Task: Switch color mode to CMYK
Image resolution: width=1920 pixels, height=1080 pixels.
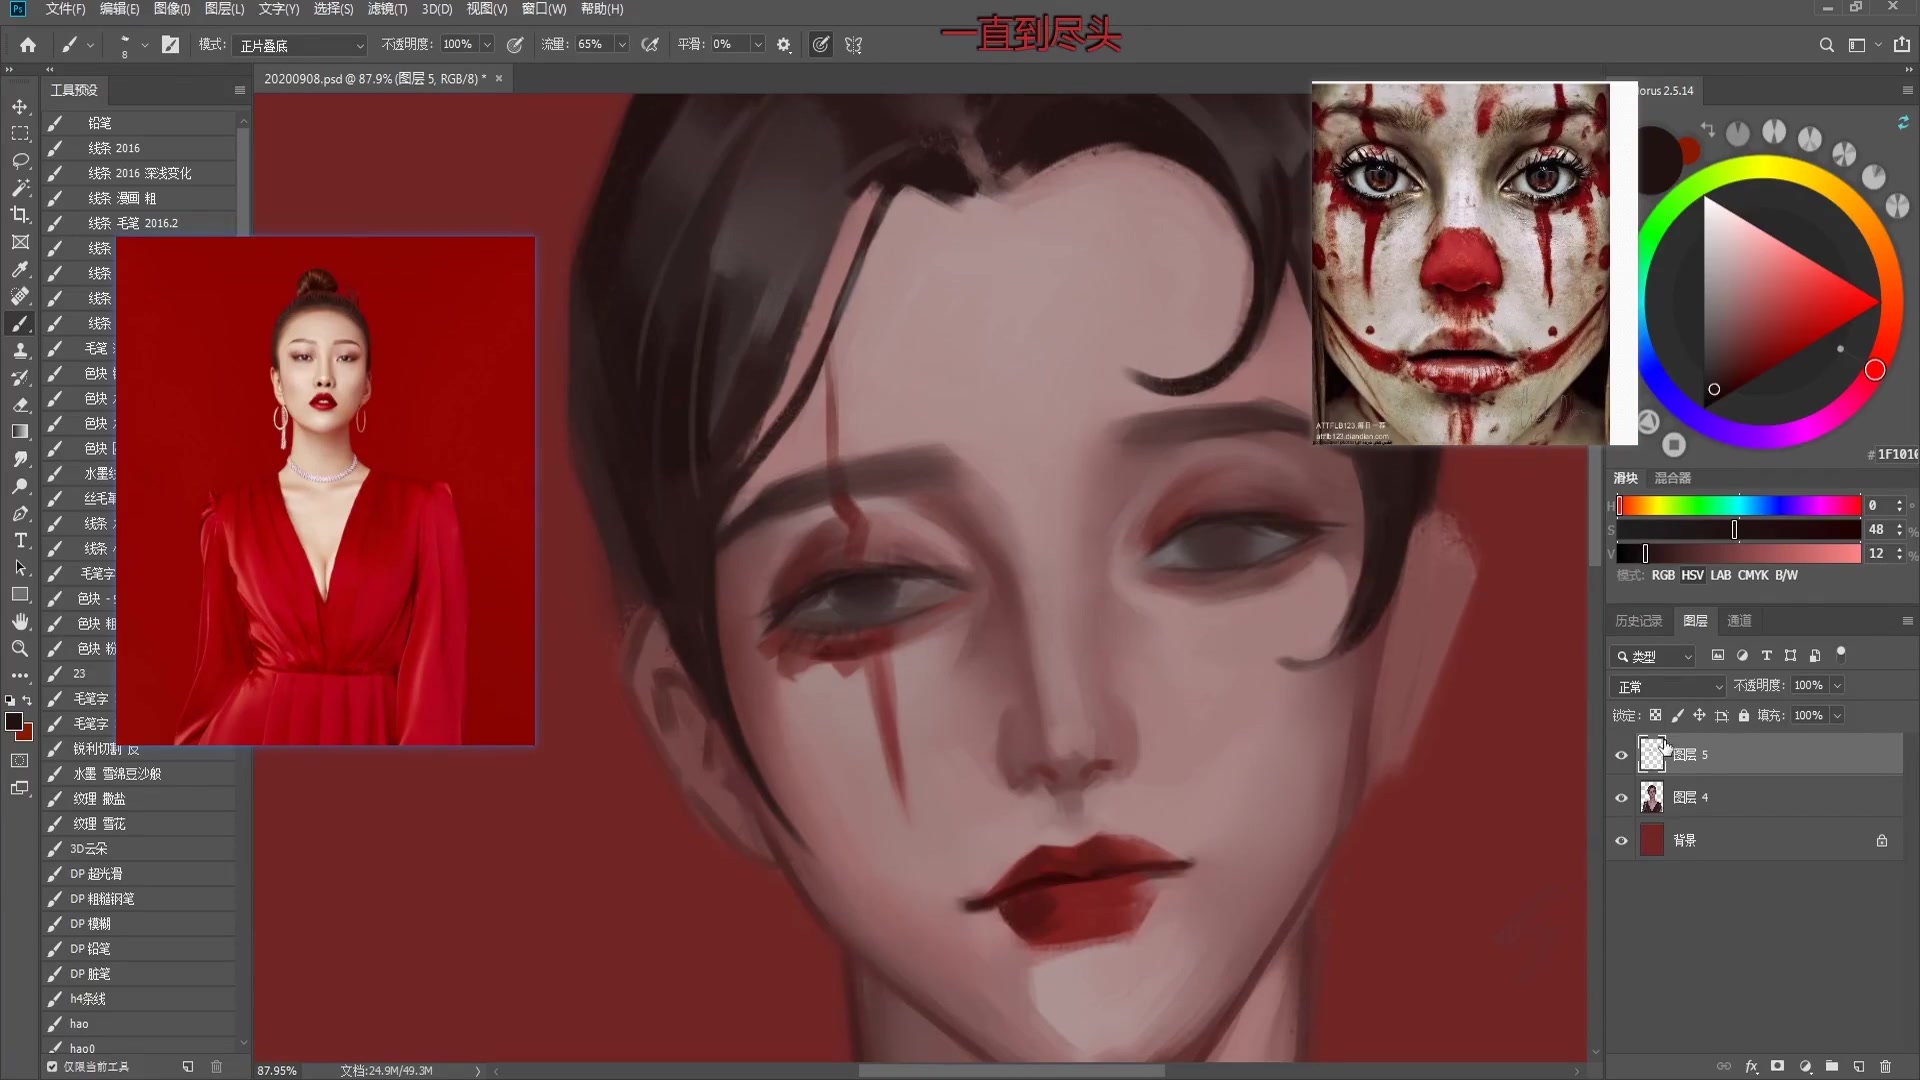Action: [1753, 575]
